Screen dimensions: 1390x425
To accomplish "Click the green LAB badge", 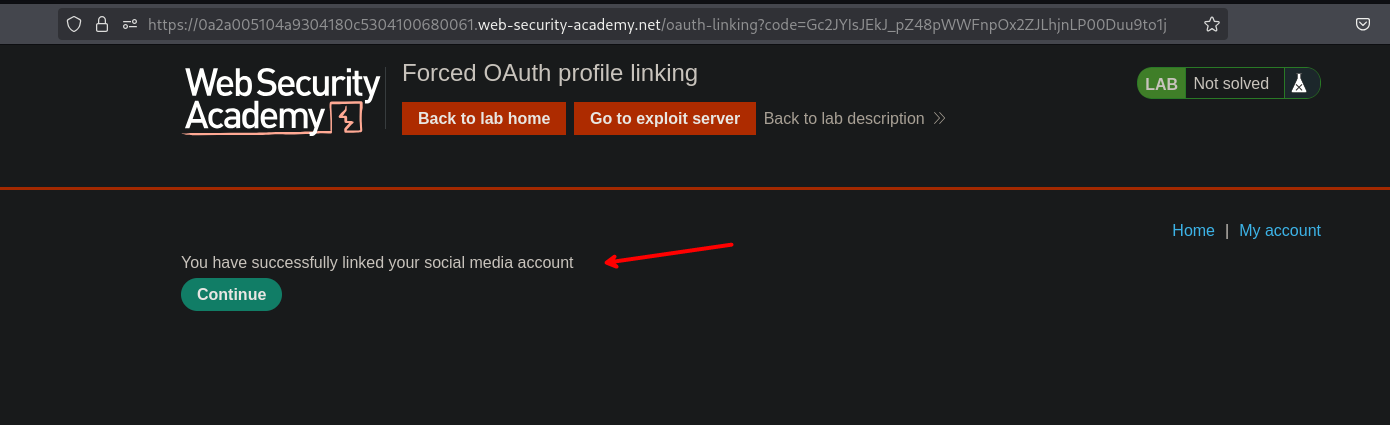I will (x=1161, y=84).
